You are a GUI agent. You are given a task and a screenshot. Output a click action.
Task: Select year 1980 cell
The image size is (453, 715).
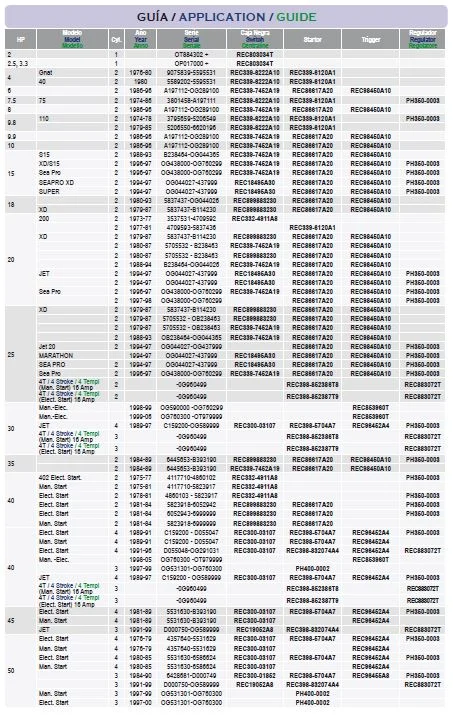[x=141, y=82]
